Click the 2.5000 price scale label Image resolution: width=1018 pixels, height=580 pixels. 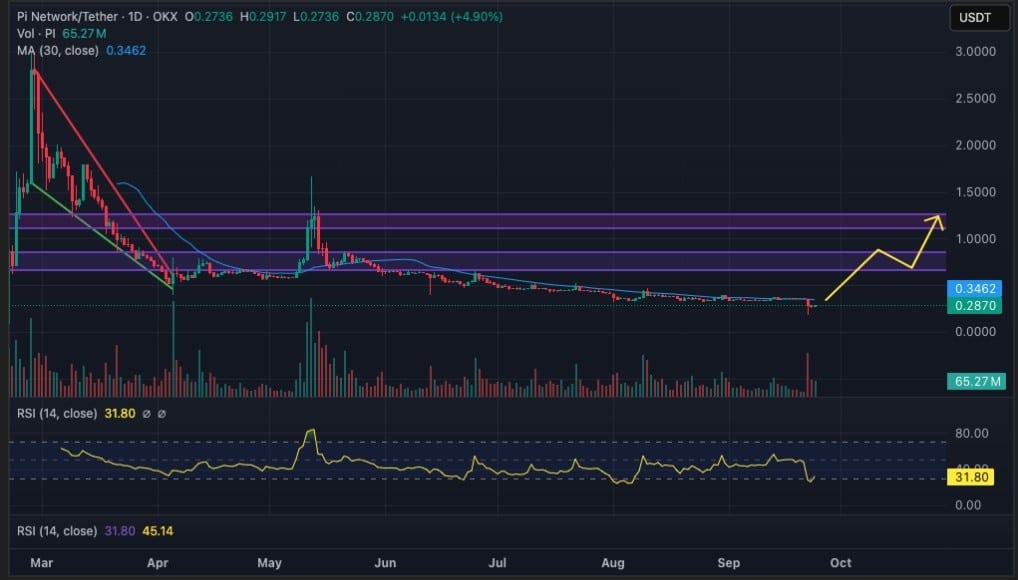point(975,99)
